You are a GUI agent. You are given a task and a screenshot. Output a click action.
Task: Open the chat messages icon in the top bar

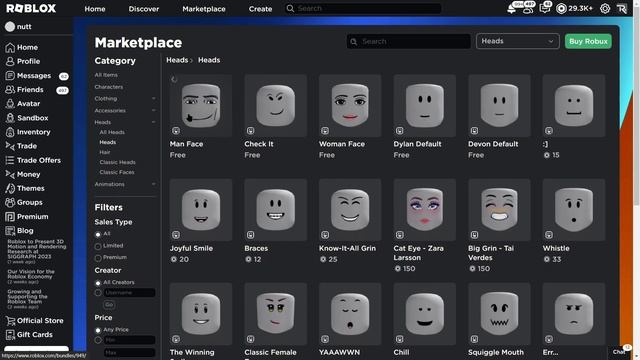pos(544,9)
